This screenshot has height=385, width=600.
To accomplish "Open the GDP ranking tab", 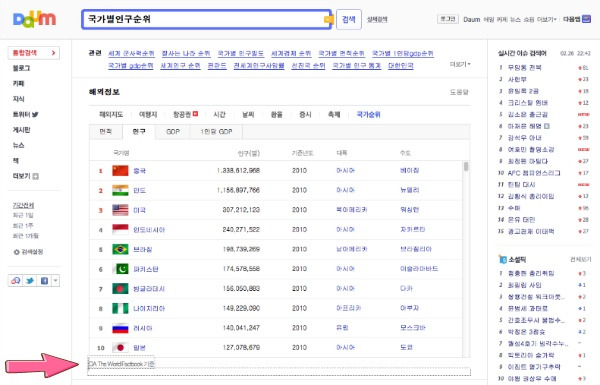I will [x=173, y=132].
